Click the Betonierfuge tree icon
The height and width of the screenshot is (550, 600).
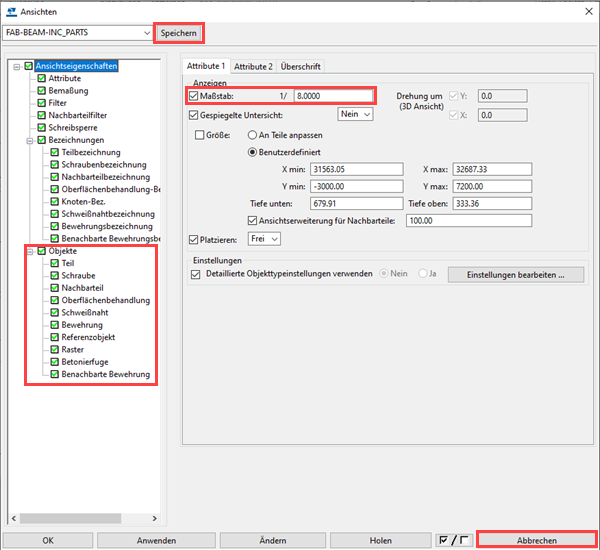point(55,362)
